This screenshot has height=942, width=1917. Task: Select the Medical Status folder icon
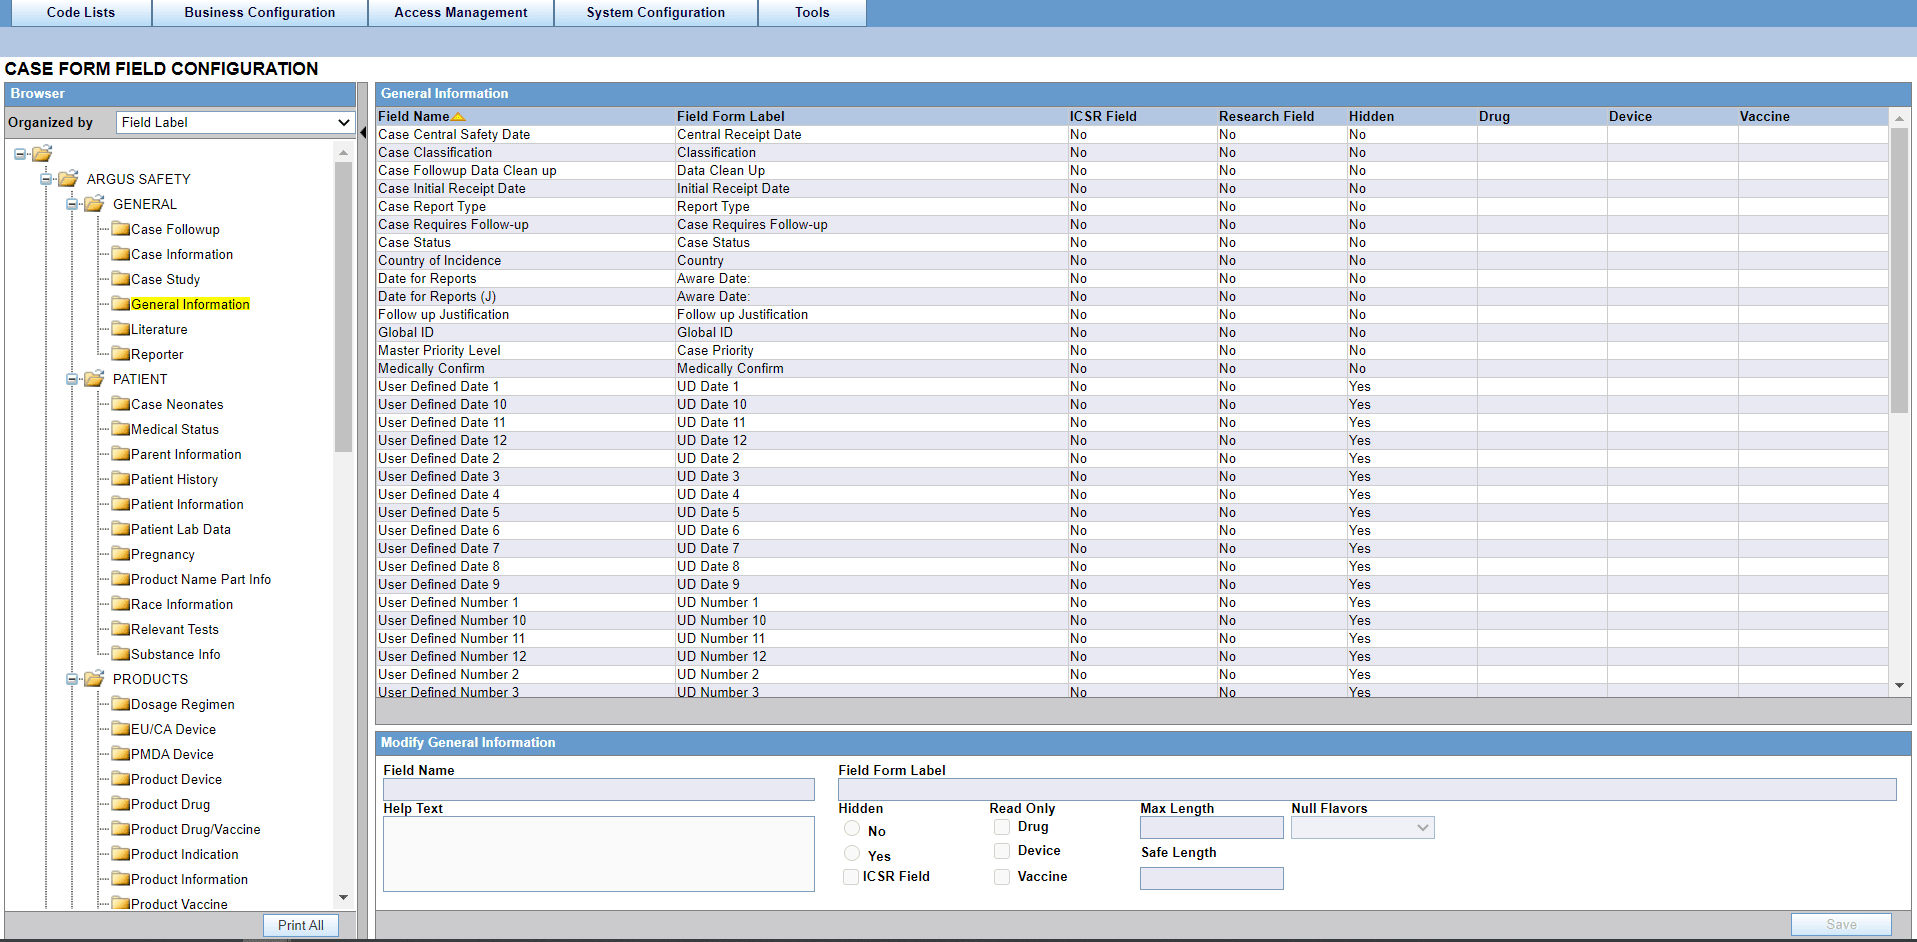point(120,429)
